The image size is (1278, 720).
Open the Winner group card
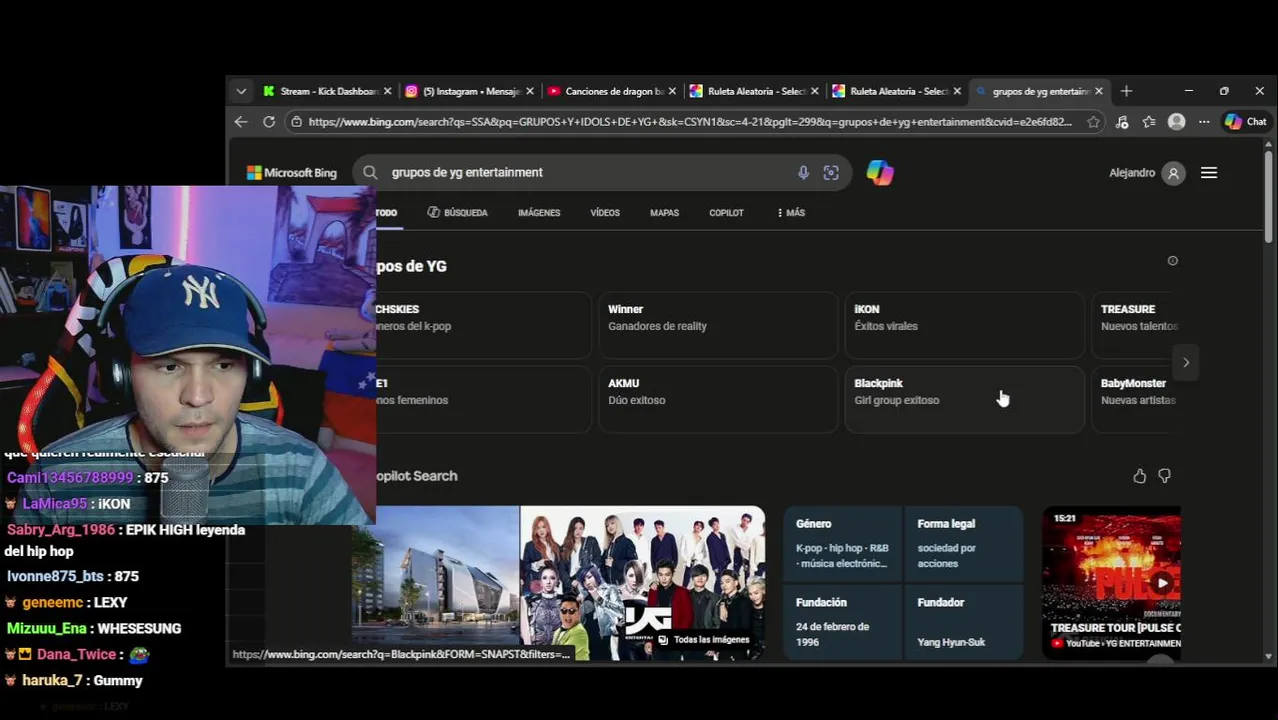pyautogui.click(x=718, y=325)
